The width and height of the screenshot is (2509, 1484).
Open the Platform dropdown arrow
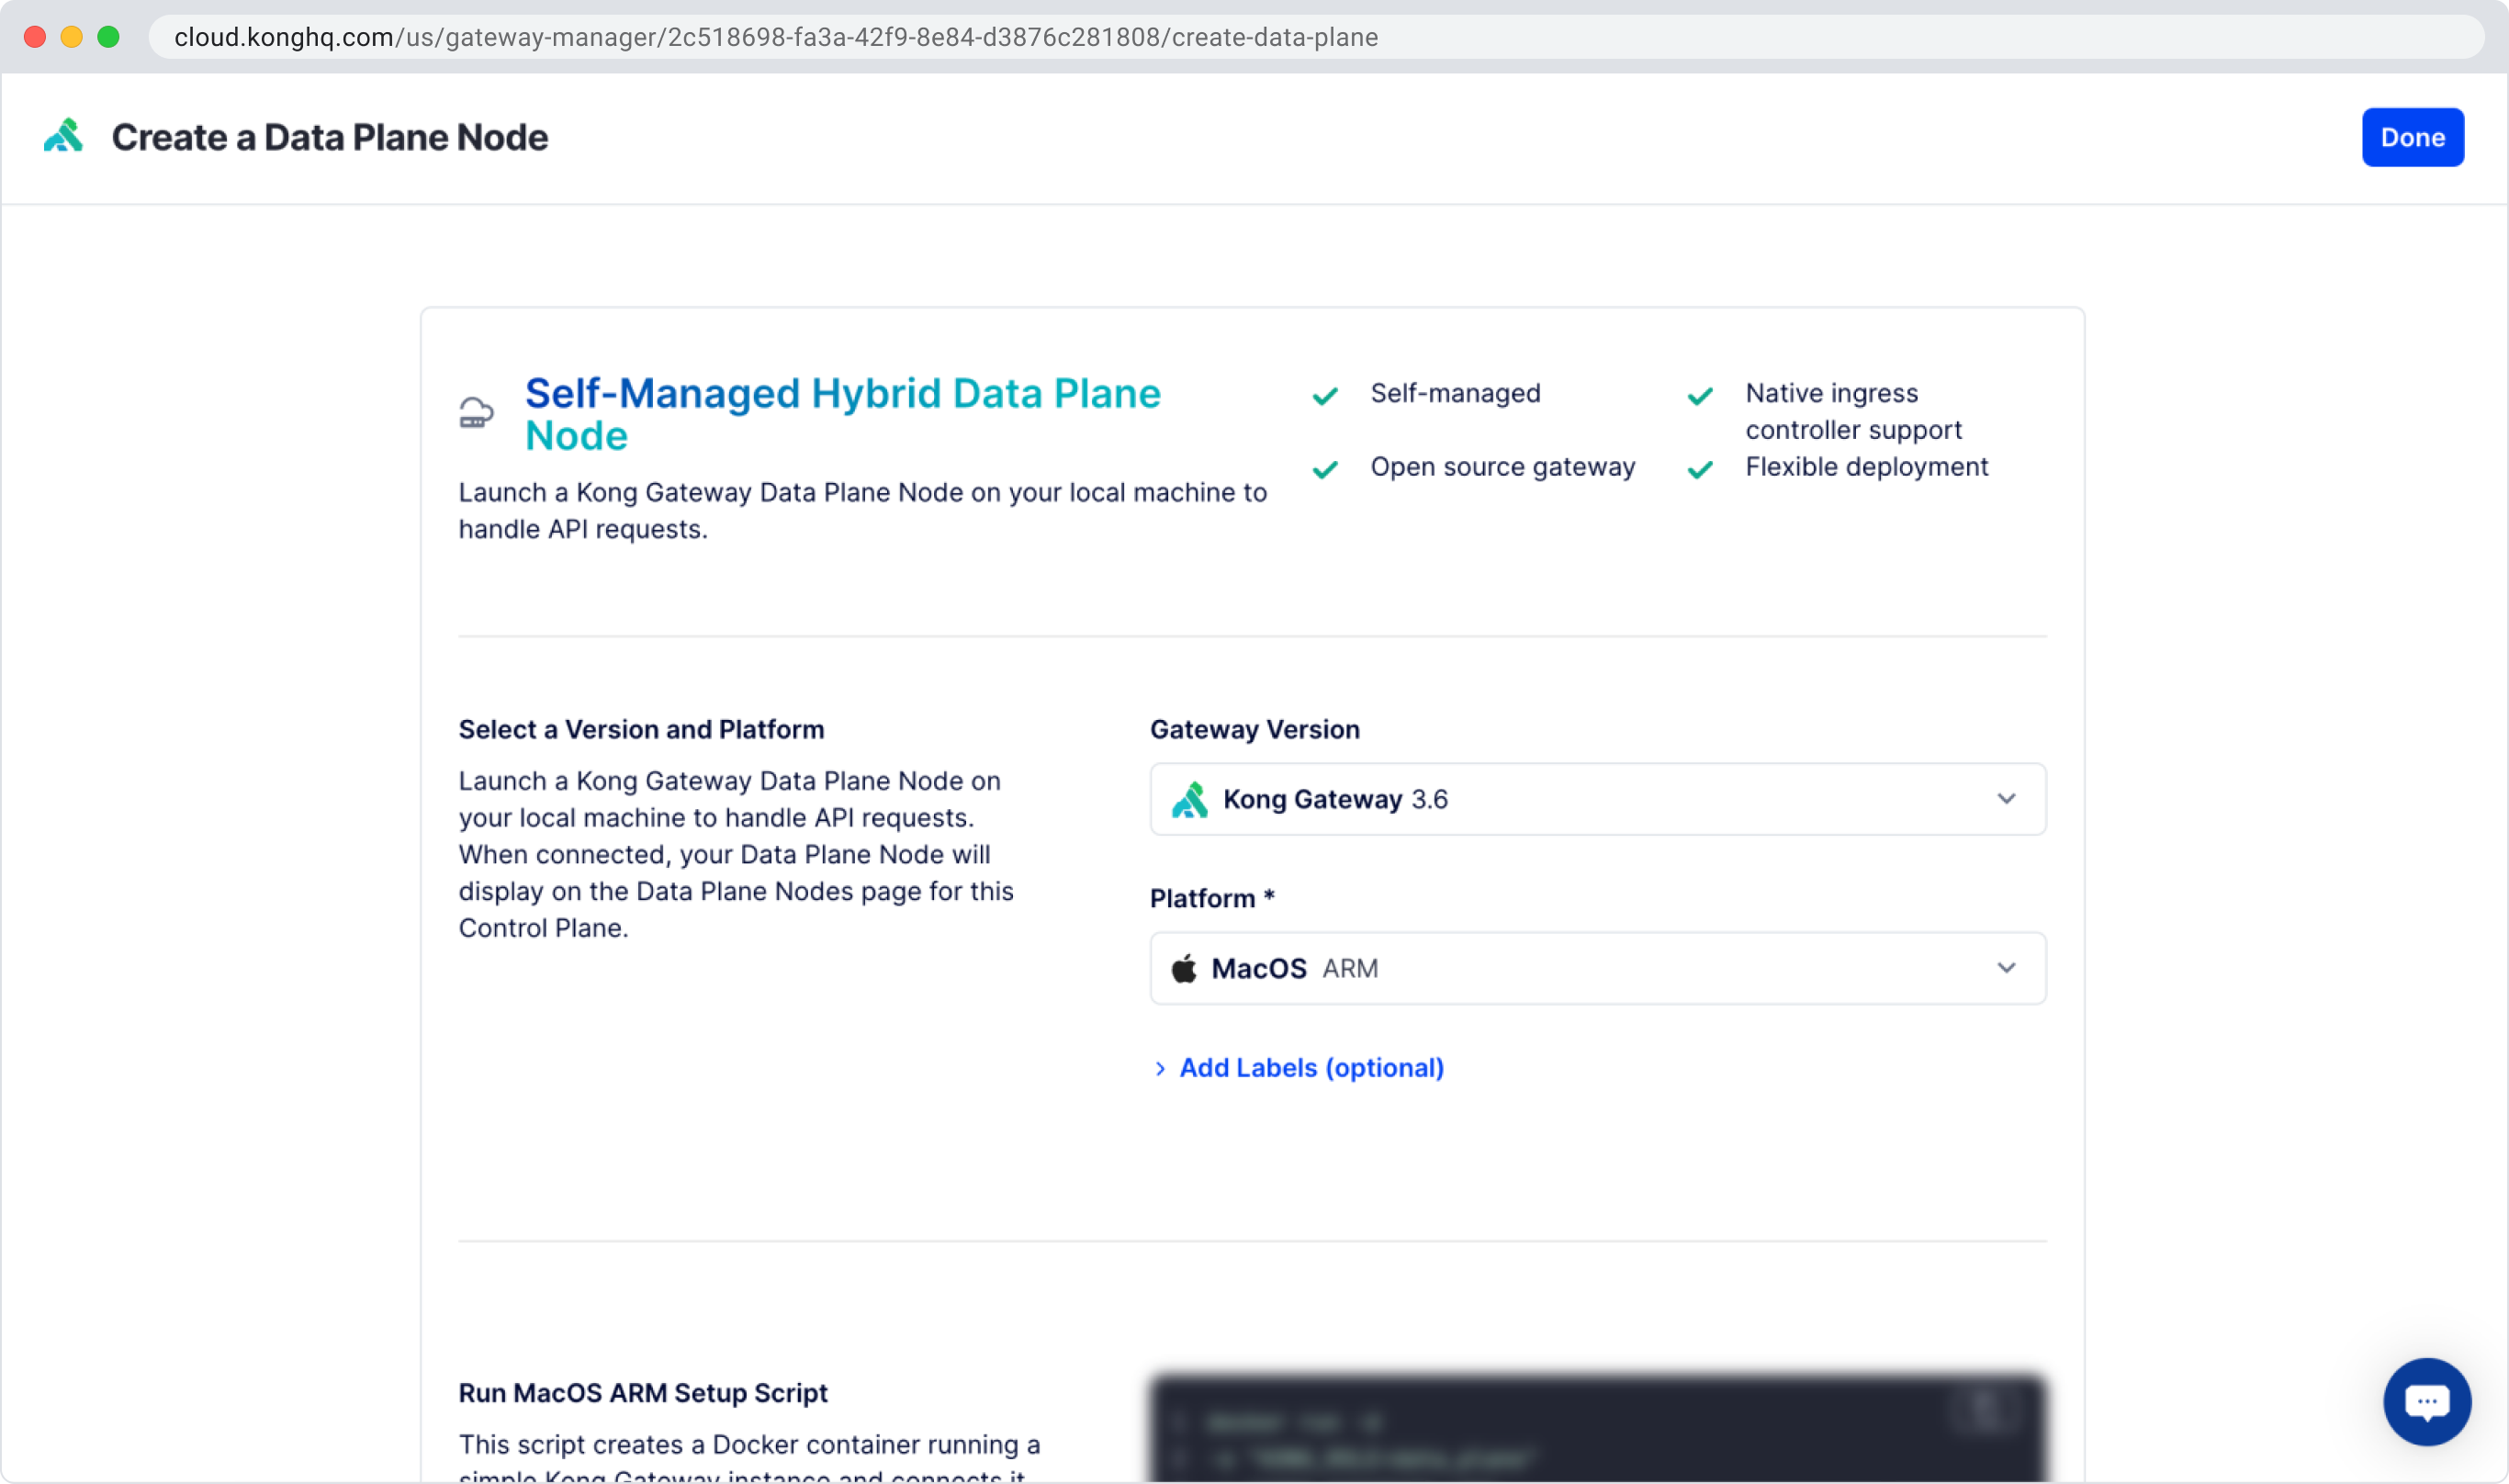(2006, 968)
